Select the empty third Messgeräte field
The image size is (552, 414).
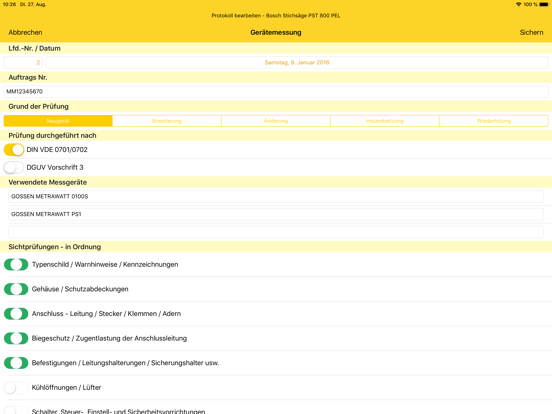(x=276, y=232)
